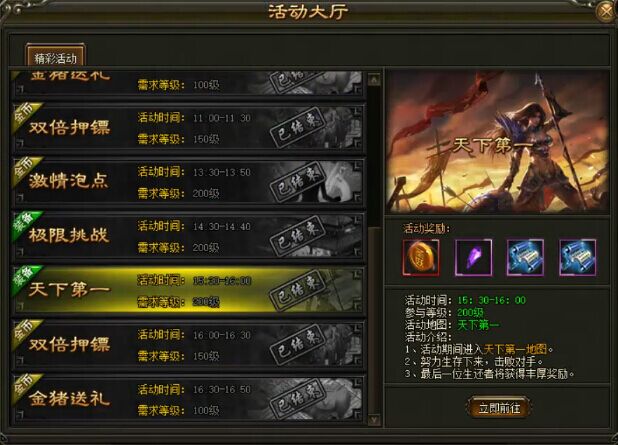Click the 立即前往 button
This screenshot has width=618, height=445.
click(x=499, y=408)
